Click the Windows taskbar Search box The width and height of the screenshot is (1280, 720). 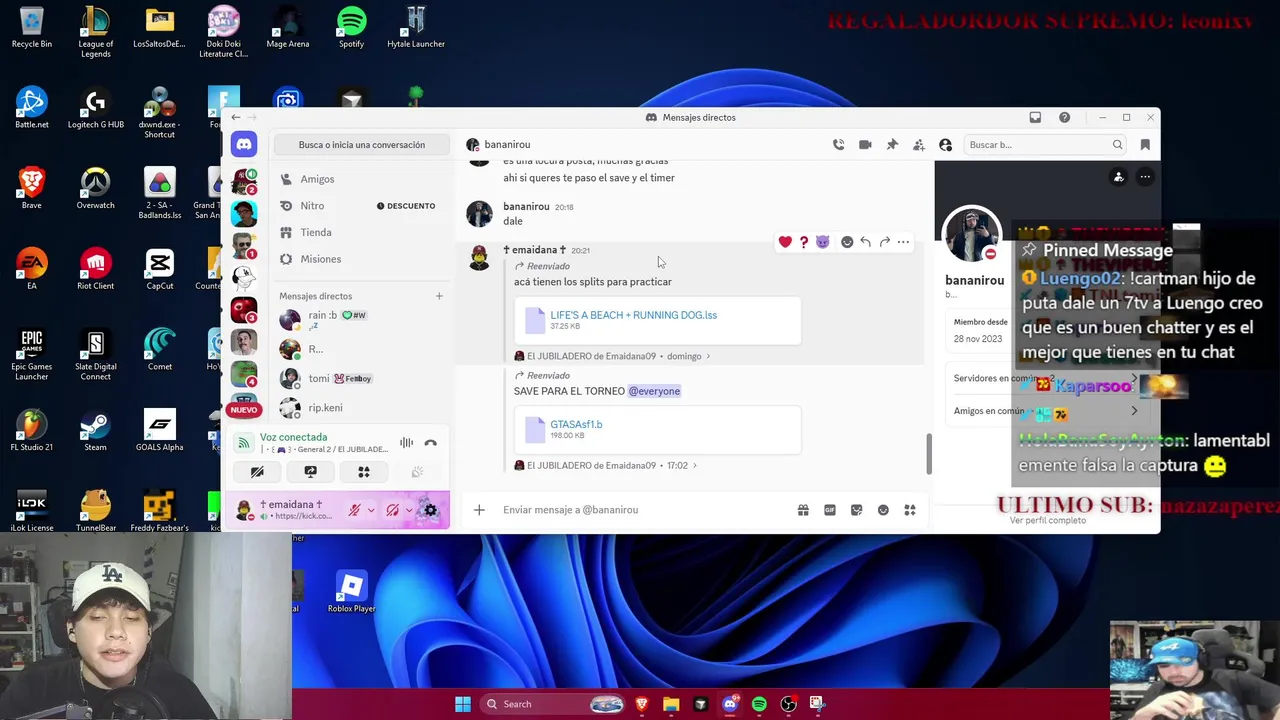(553, 704)
